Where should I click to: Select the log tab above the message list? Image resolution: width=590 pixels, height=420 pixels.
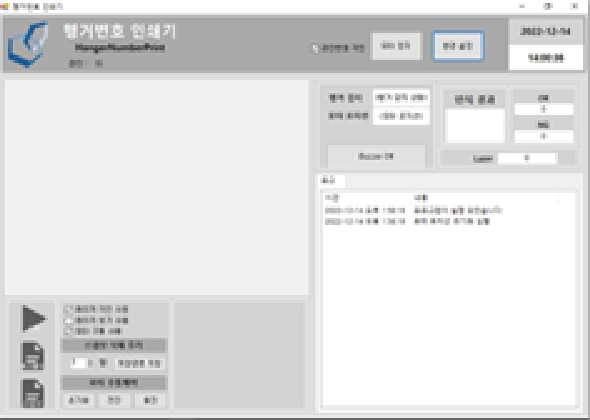328,181
